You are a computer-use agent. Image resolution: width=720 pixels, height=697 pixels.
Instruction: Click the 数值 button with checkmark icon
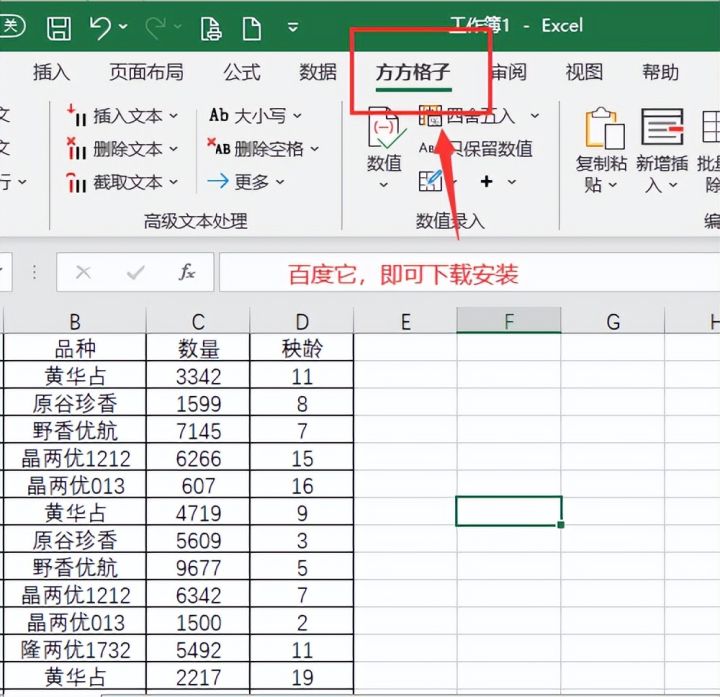tap(384, 138)
